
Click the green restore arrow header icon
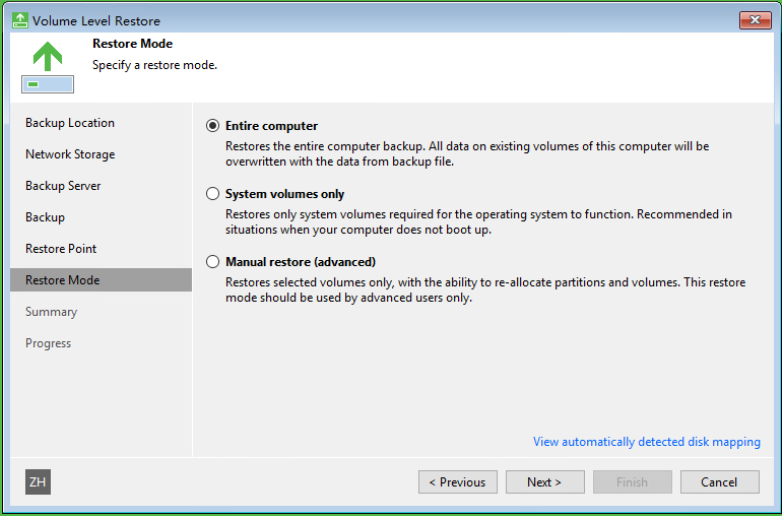pos(47,67)
